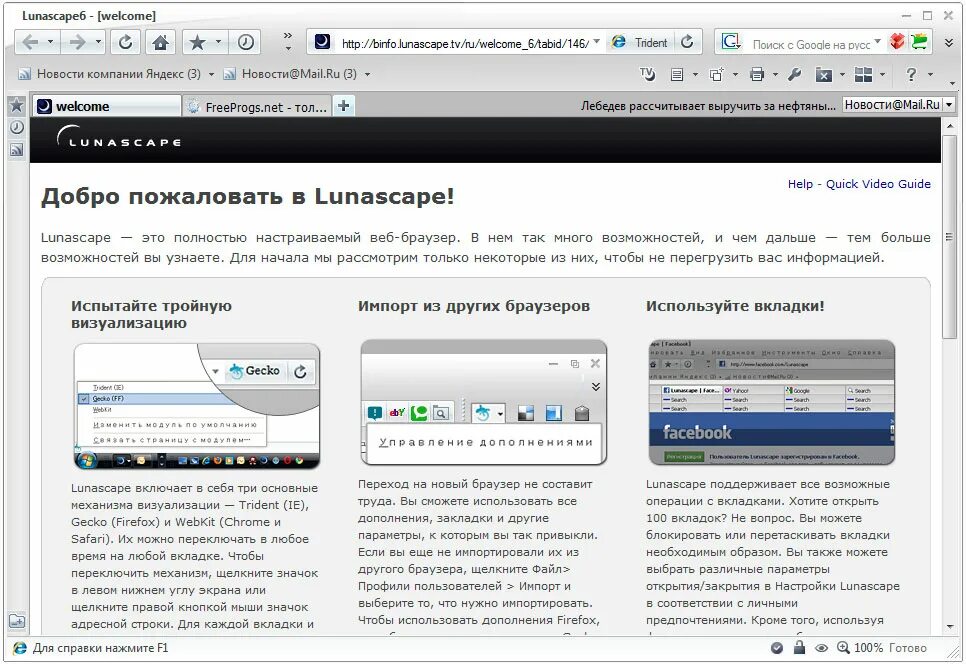Click the 100% zoom magnifier control
This screenshot has height=664, width=966.
[x=859, y=648]
